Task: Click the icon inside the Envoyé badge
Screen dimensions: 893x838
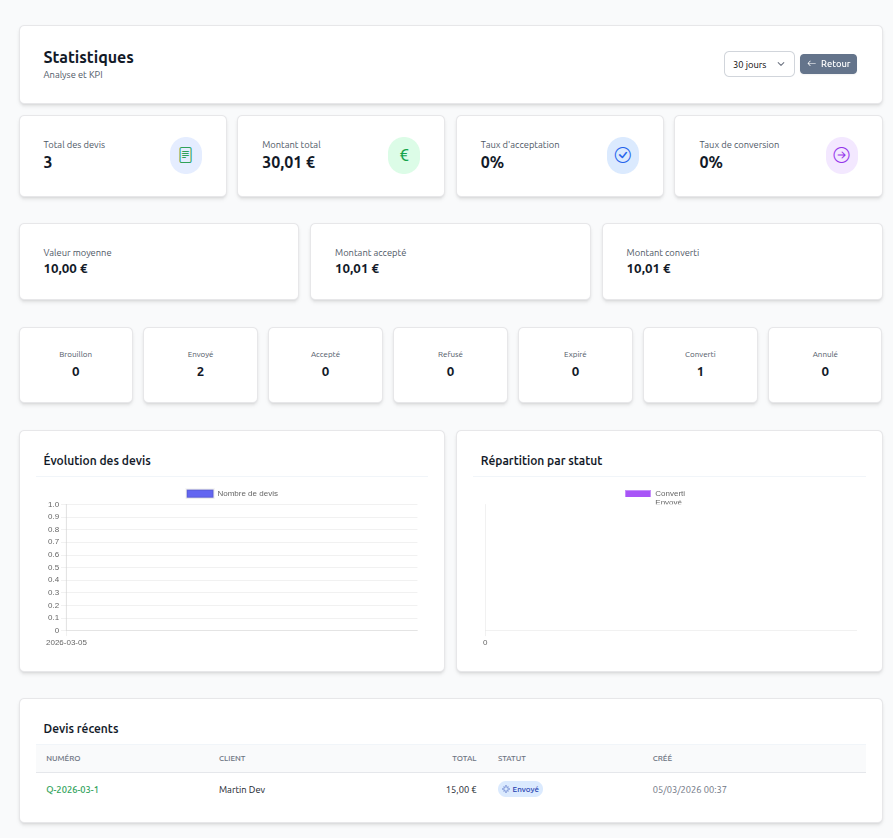Action: [506, 789]
